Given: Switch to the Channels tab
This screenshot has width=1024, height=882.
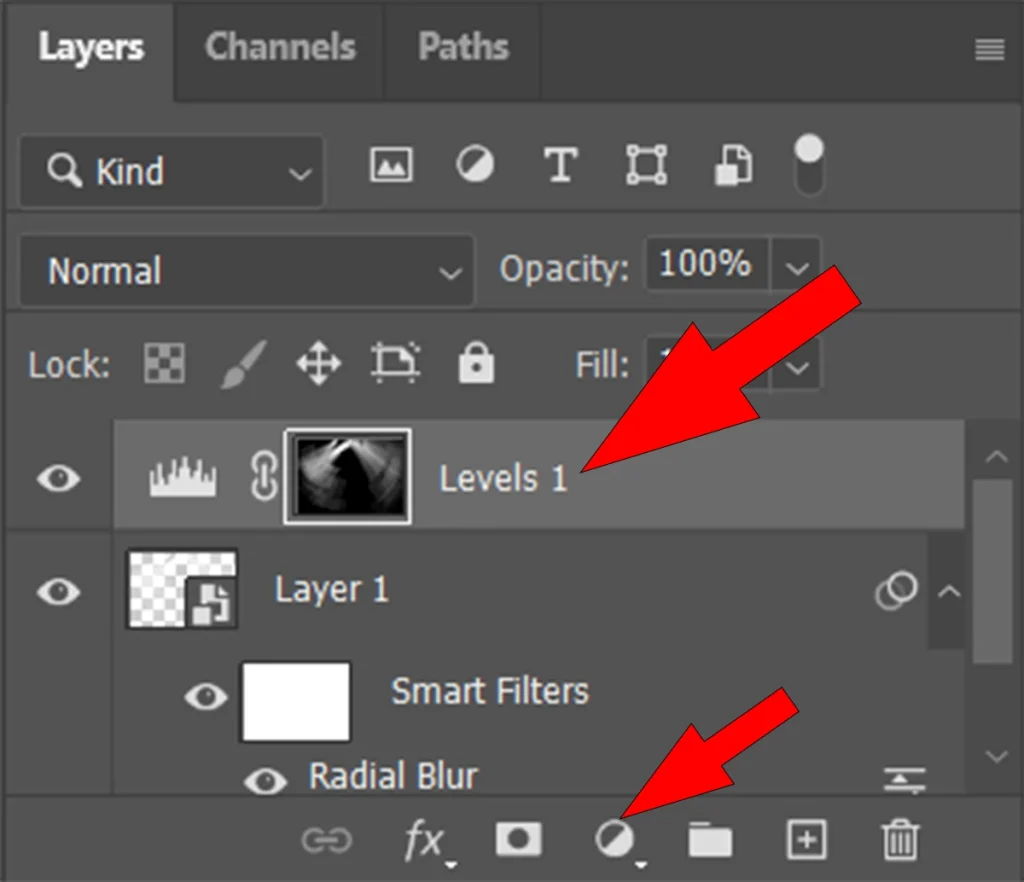Looking at the screenshot, I should tap(280, 47).
